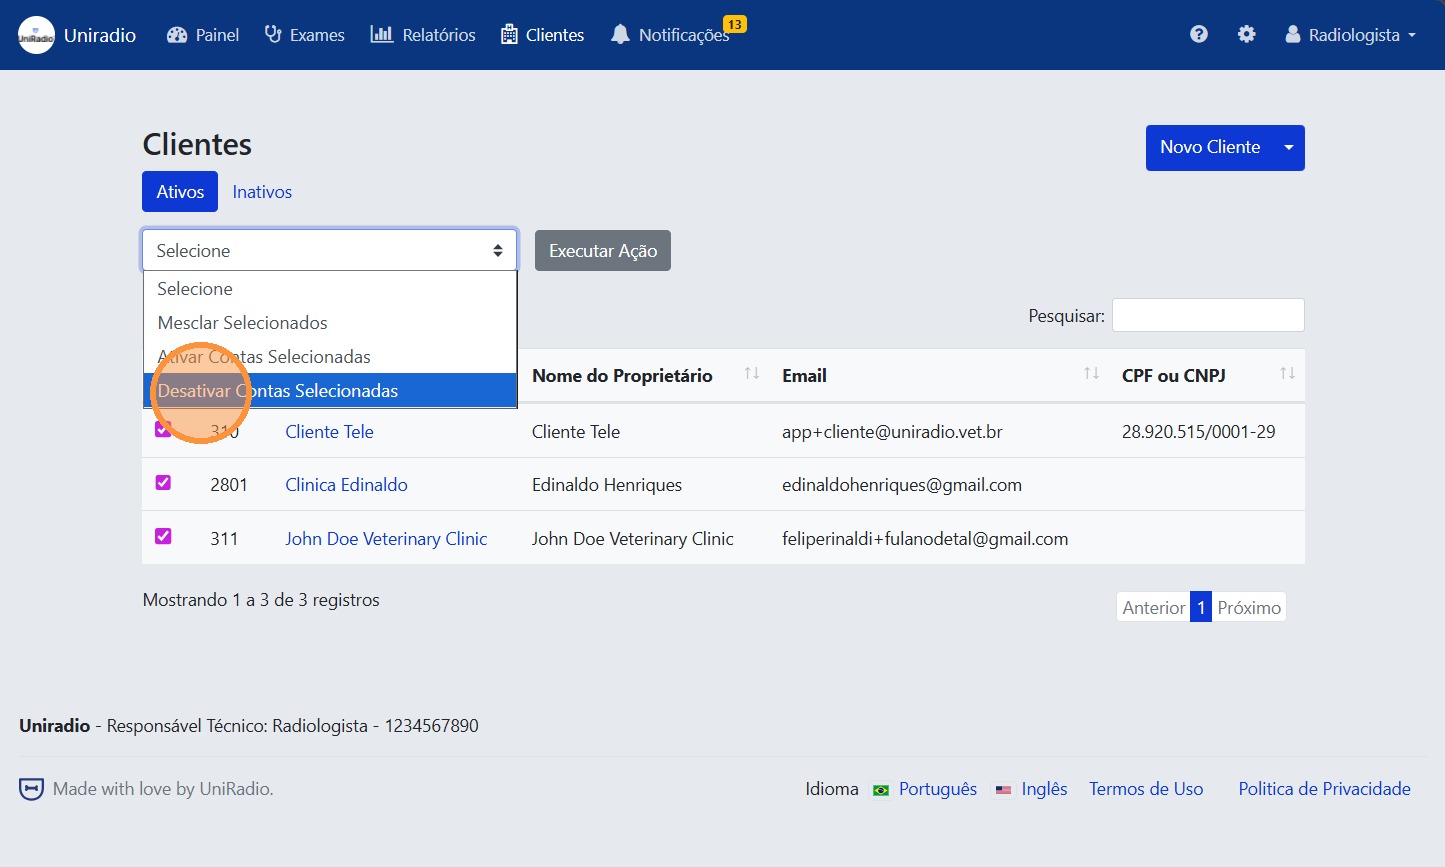Uncheck checkbox for client 2801

click(163, 483)
